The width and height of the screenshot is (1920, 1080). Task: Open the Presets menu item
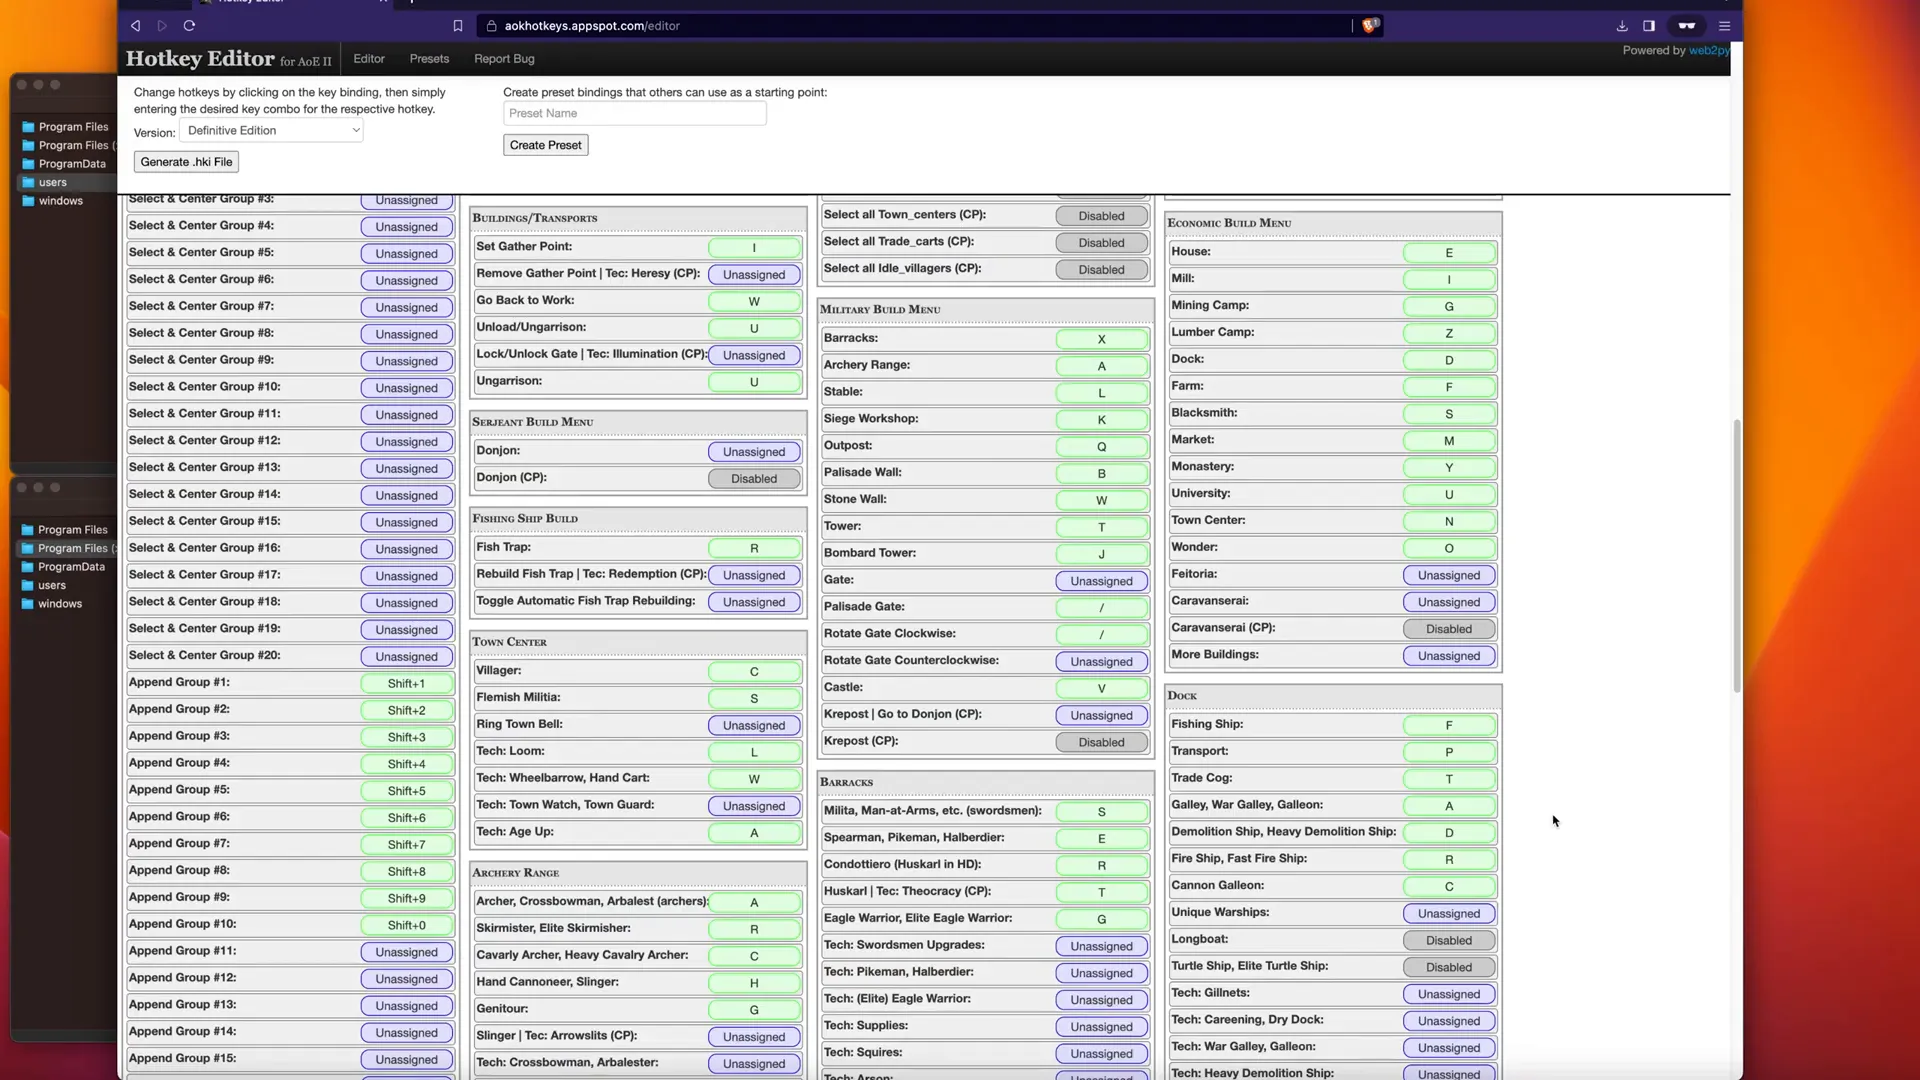[x=429, y=59]
